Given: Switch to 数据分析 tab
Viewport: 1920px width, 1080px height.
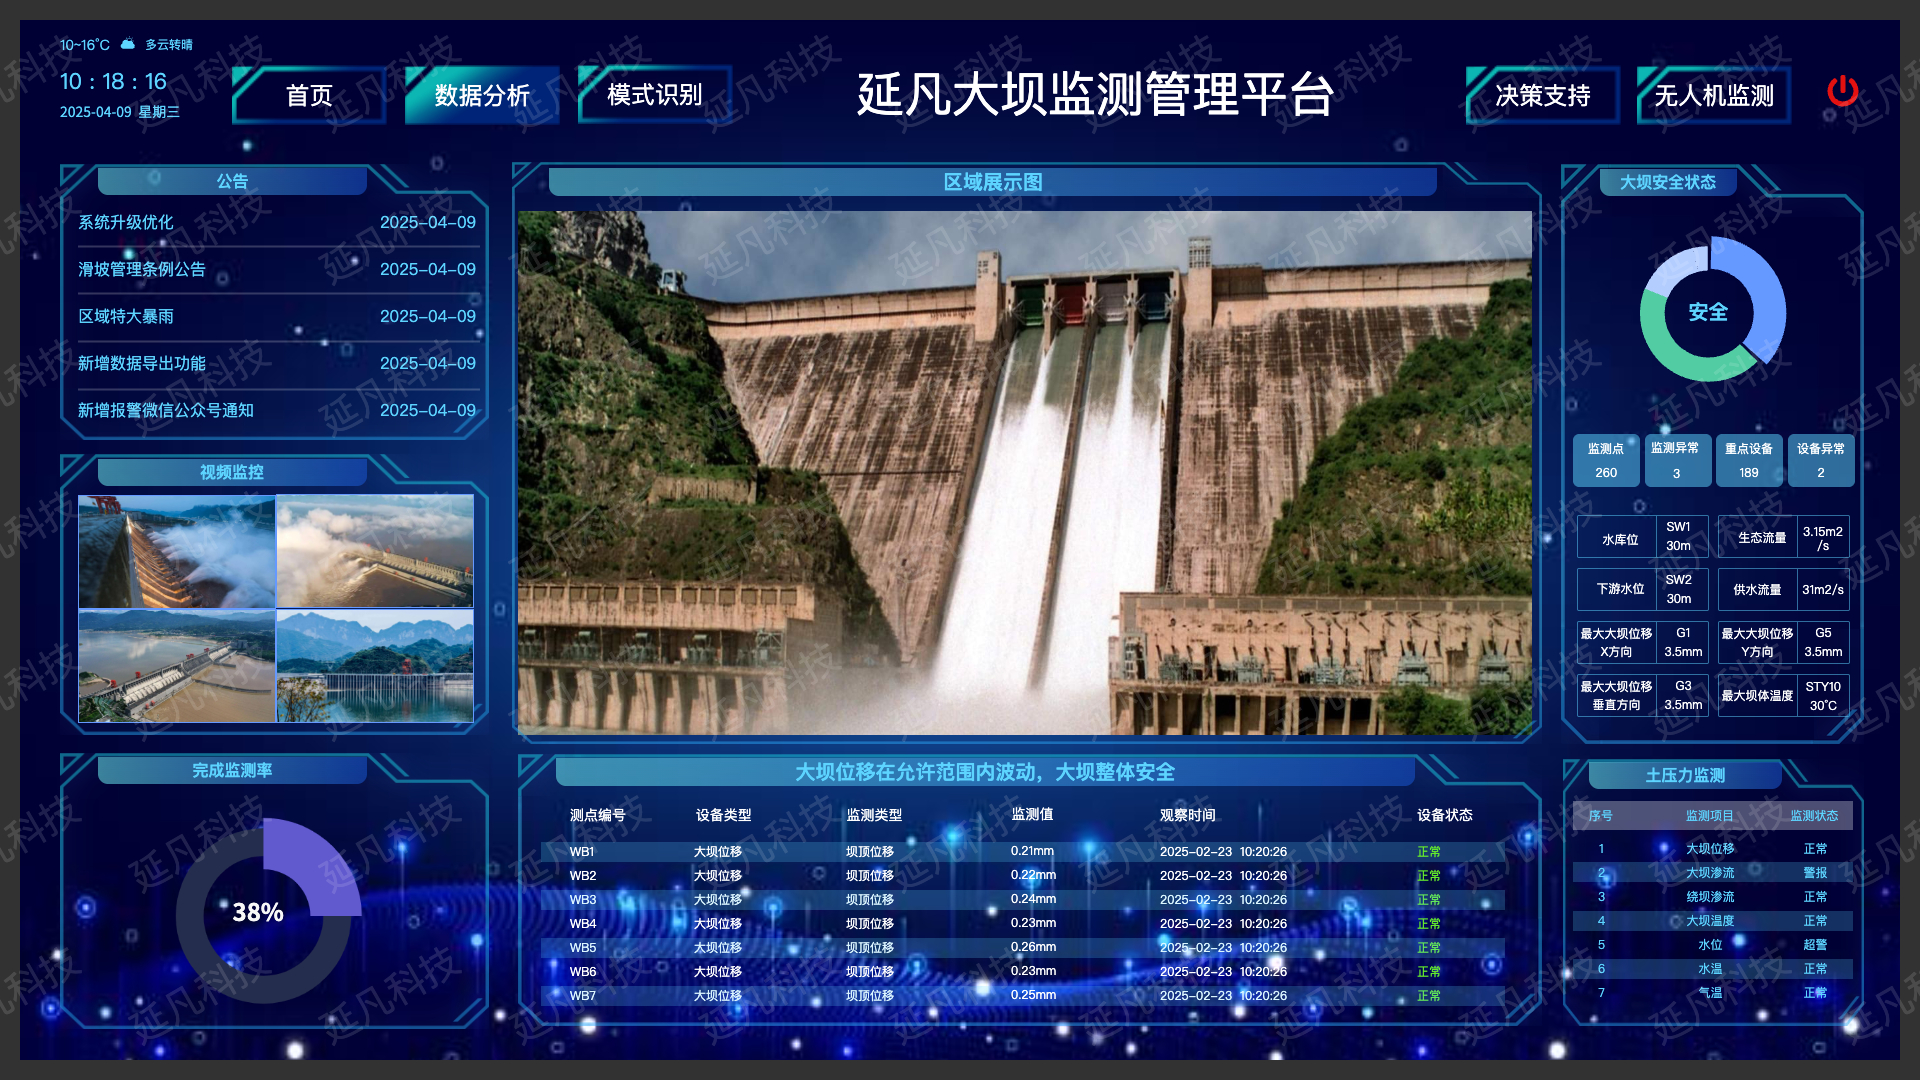Looking at the screenshot, I should point(482,95).
